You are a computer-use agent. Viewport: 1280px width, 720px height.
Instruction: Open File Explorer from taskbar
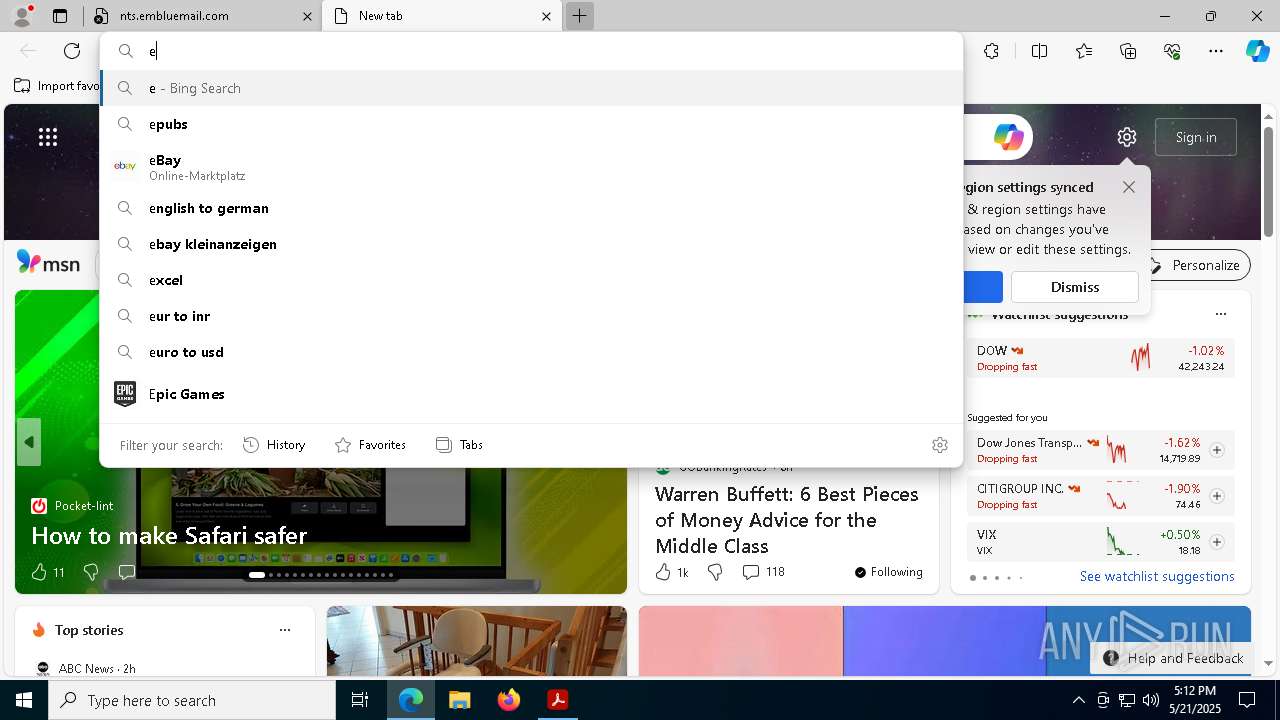click(x=459, y=700)
